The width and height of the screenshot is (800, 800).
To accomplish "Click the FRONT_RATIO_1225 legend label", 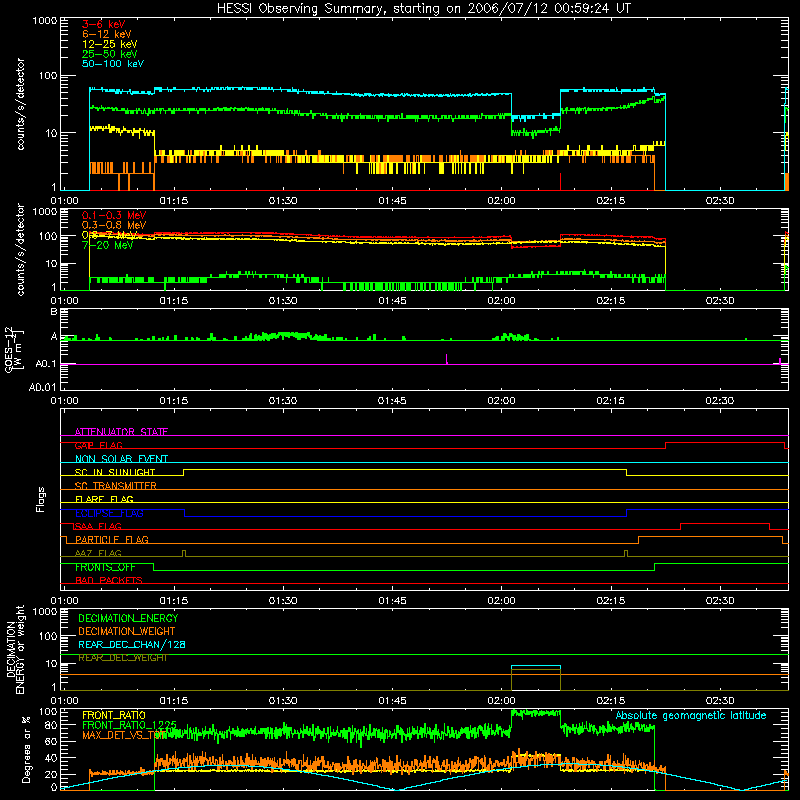I will click(129, 724).
